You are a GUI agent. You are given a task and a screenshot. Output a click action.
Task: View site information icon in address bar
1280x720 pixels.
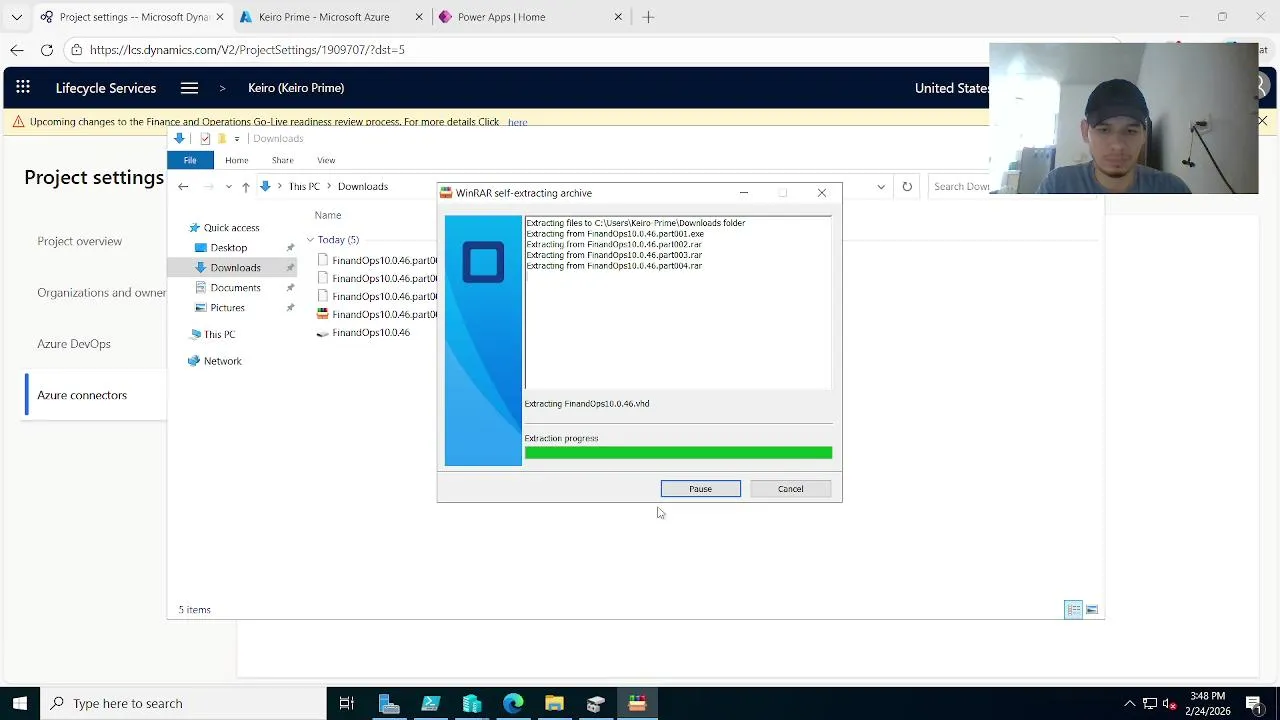(76, 50)
